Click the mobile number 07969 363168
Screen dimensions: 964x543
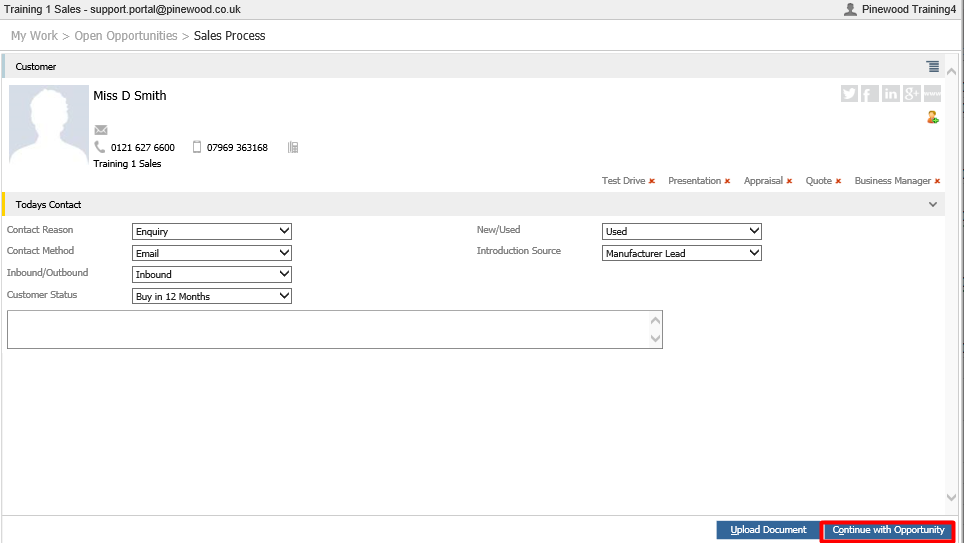coord(237,148)
